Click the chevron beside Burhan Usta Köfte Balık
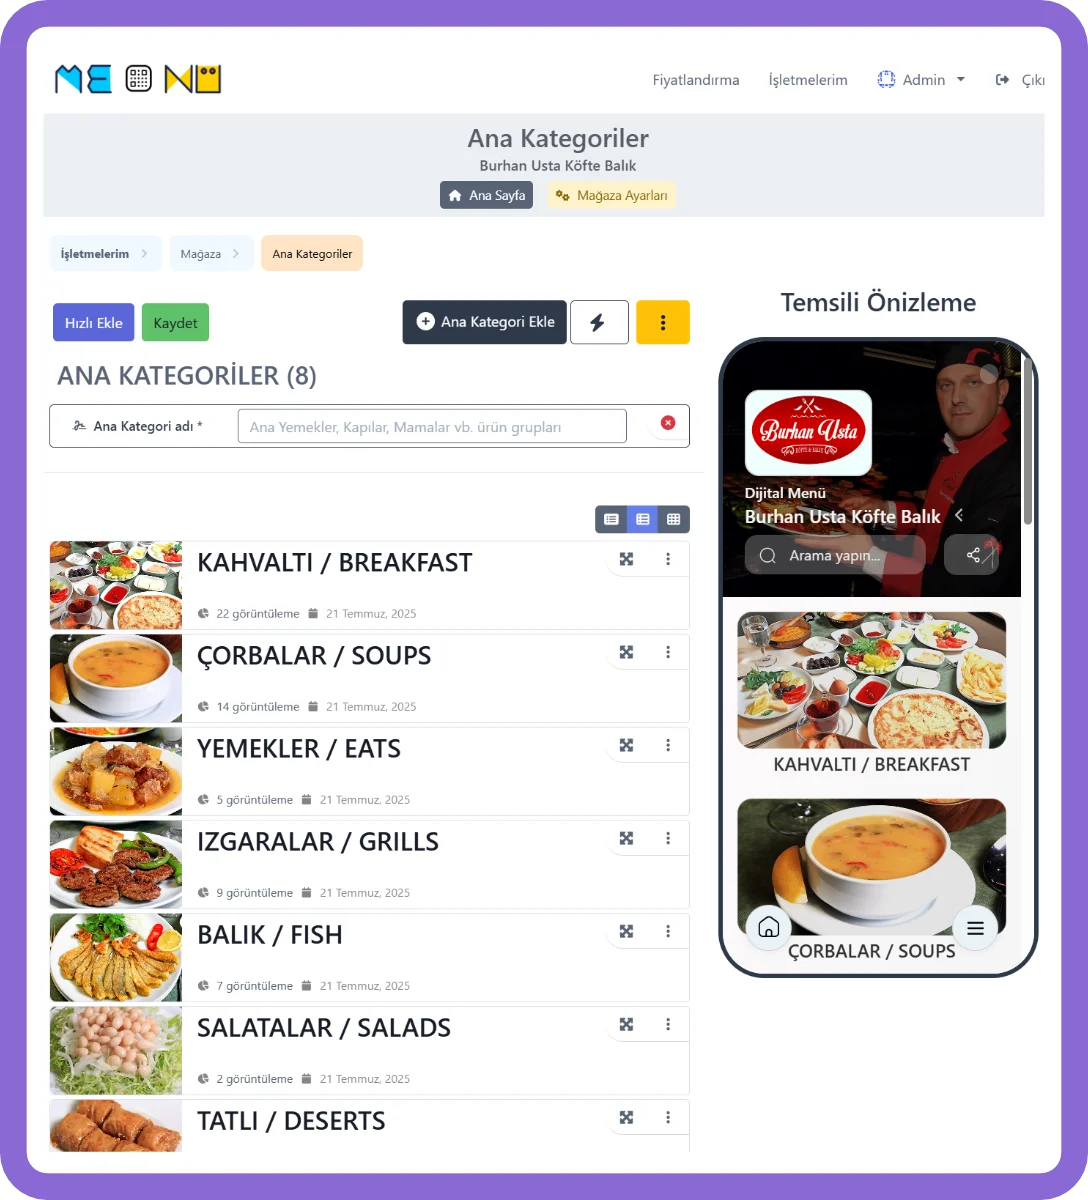This screenshot has width=1088, height=1200. pos(958,515)
